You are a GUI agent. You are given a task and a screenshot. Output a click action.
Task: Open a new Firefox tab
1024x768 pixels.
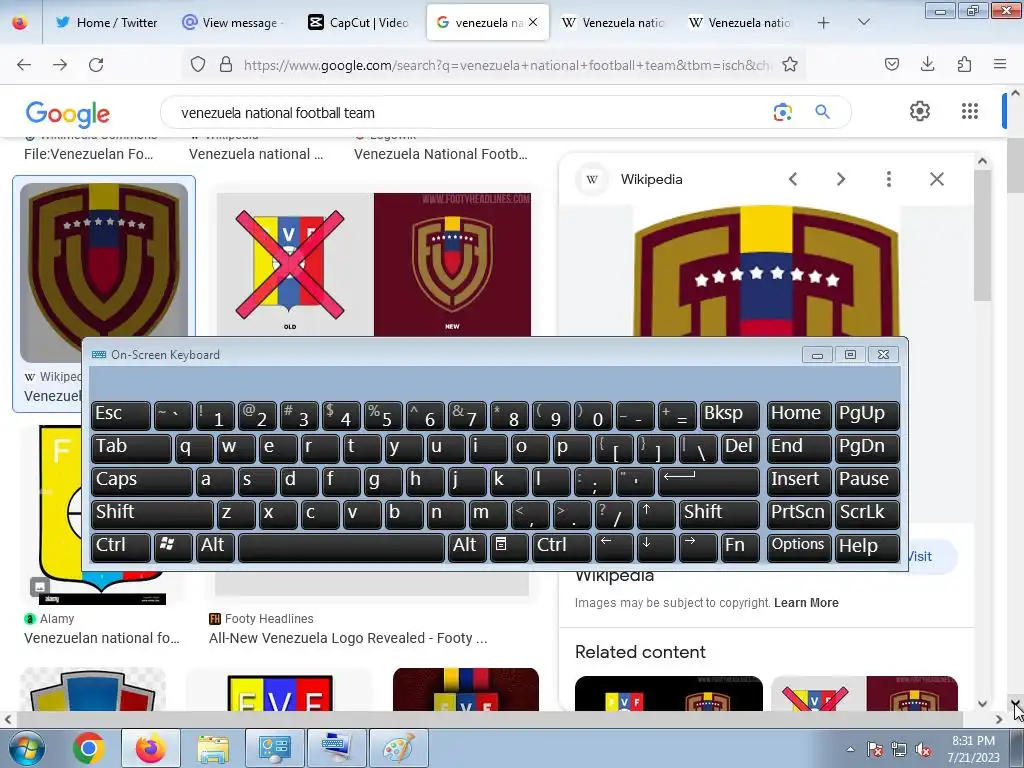824,23
